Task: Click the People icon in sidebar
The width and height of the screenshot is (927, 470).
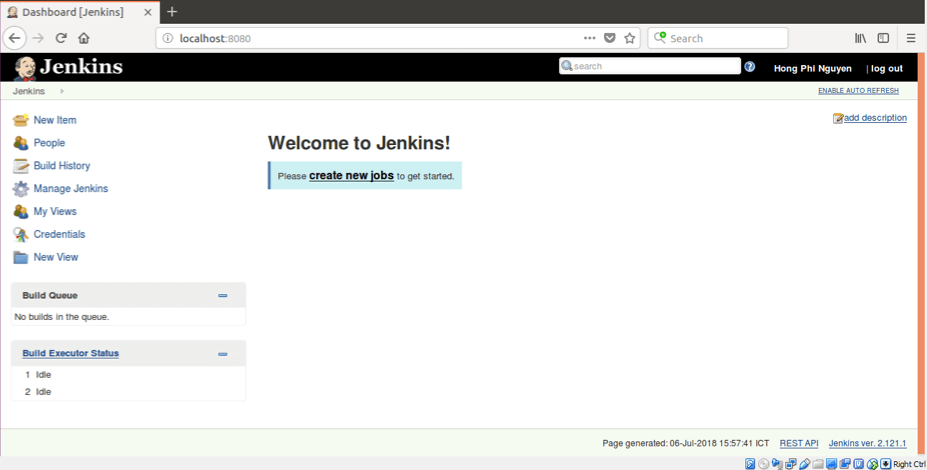Action: click(21, 143)
